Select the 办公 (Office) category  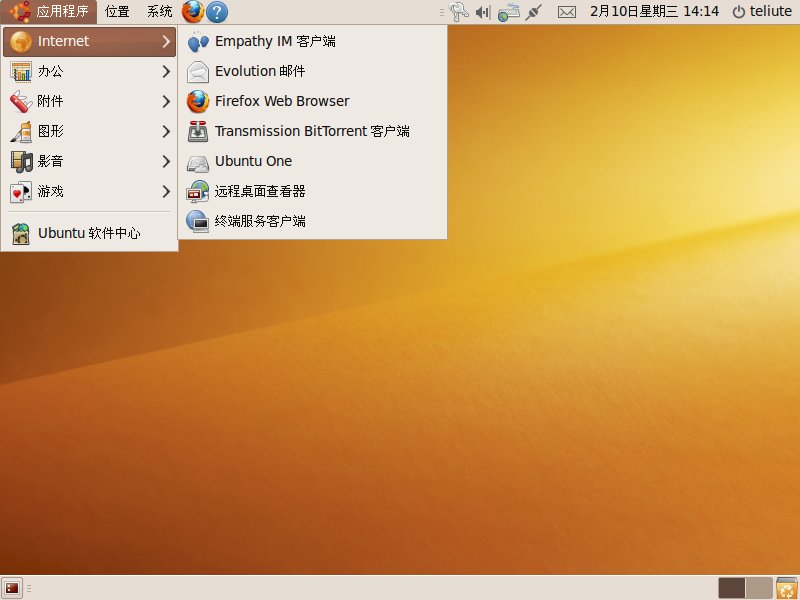pos(89,71)
